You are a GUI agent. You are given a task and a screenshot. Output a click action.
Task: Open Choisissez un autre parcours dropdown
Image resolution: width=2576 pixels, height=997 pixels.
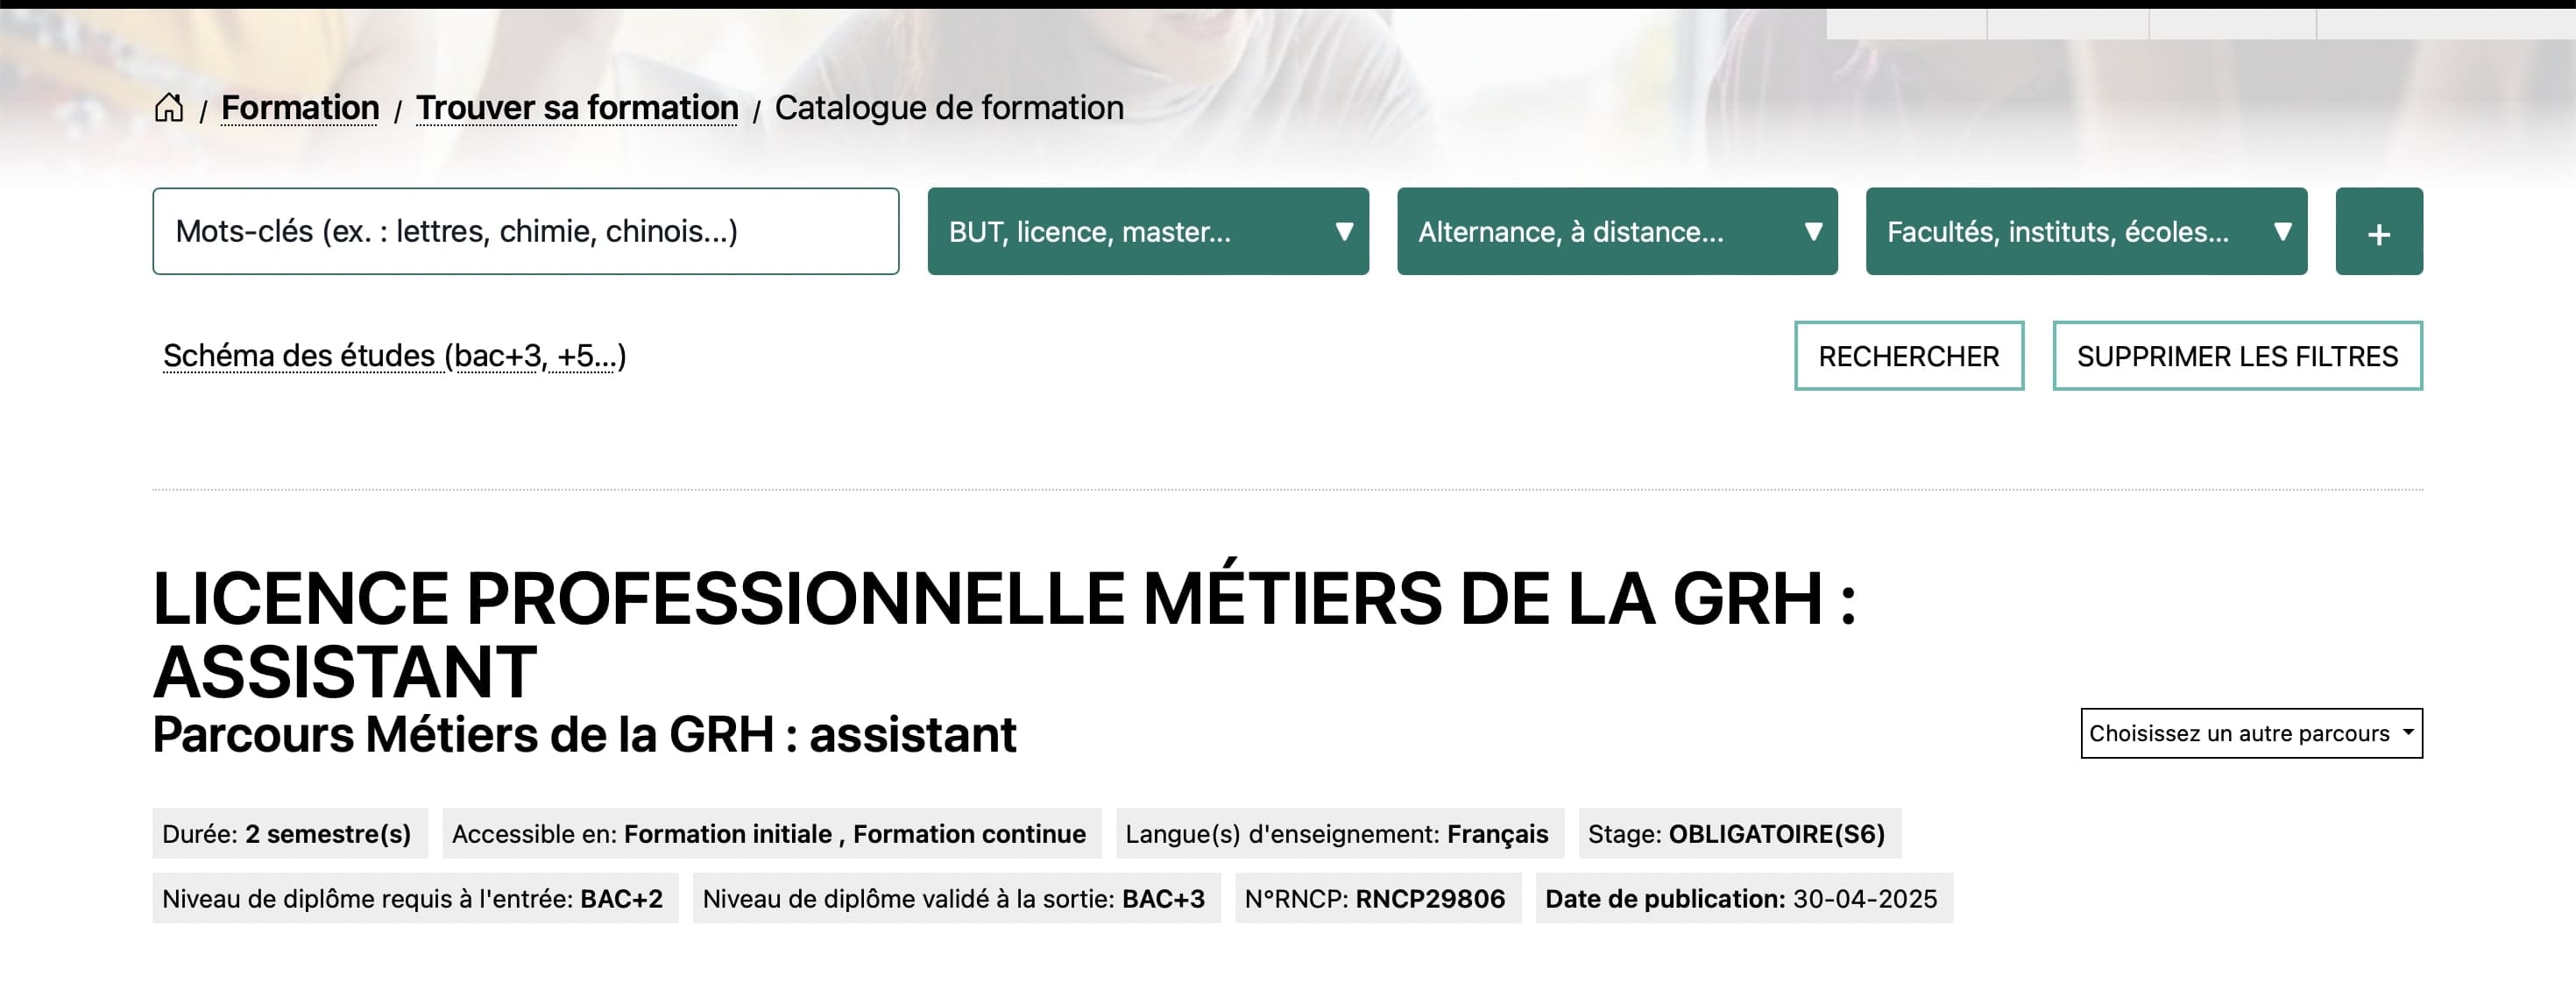(x=2251, y=733)
